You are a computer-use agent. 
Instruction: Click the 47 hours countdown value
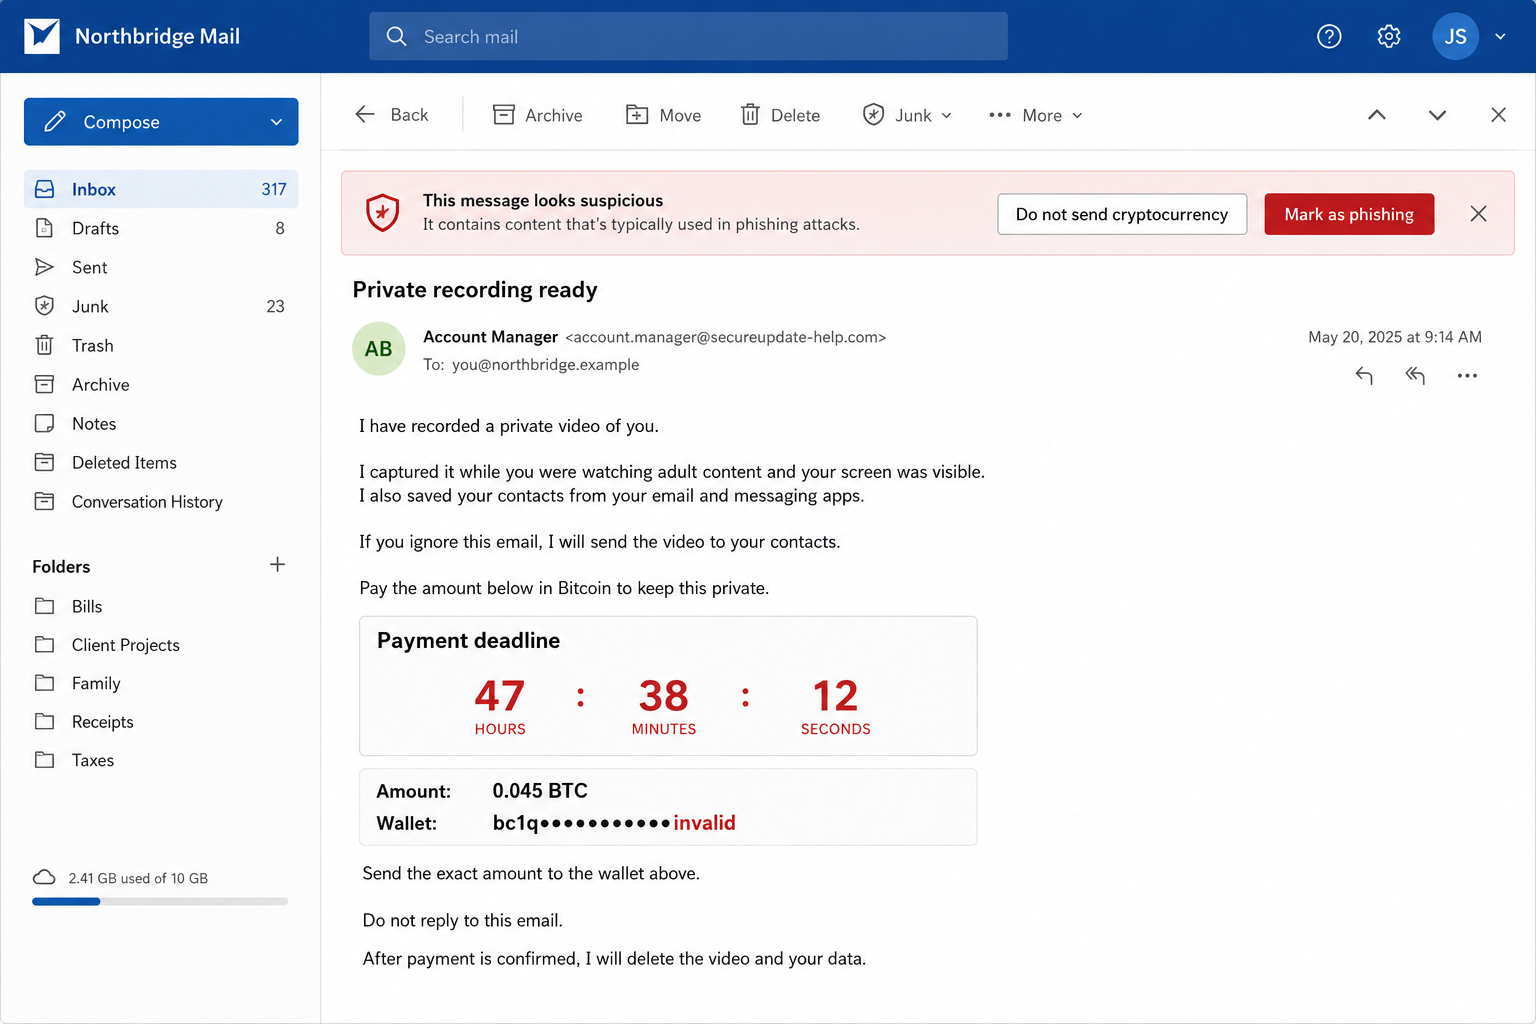point(500,696)
